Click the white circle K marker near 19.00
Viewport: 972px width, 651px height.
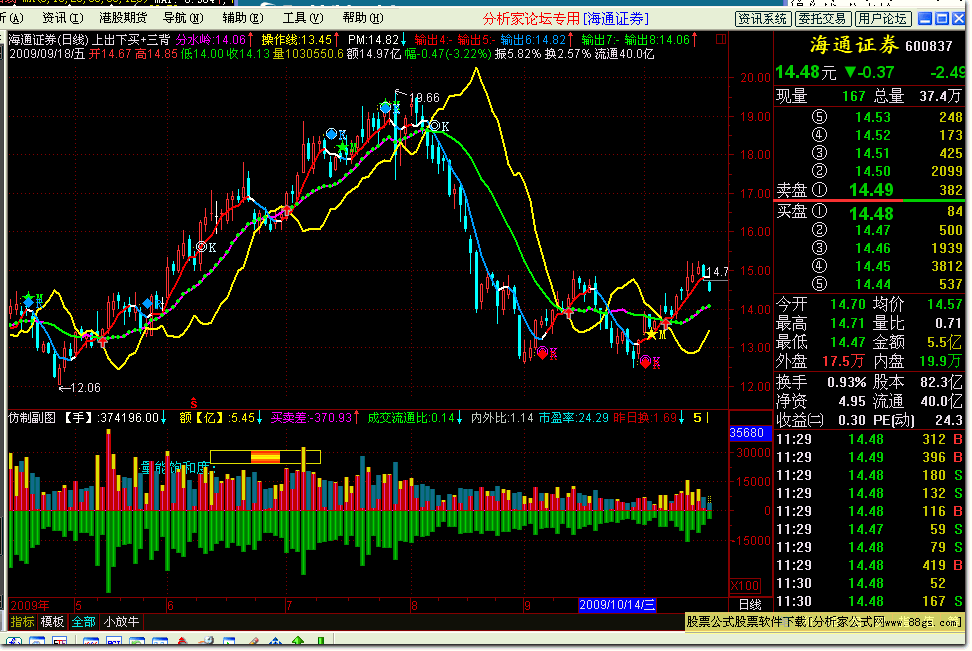point(435,126)
